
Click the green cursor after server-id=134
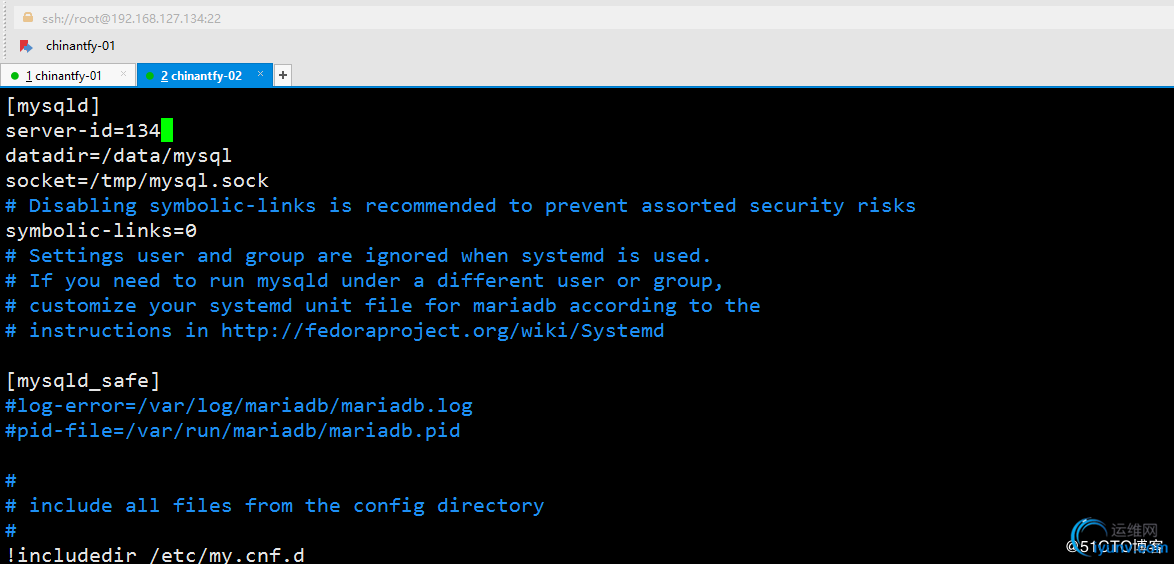[167, 130]
